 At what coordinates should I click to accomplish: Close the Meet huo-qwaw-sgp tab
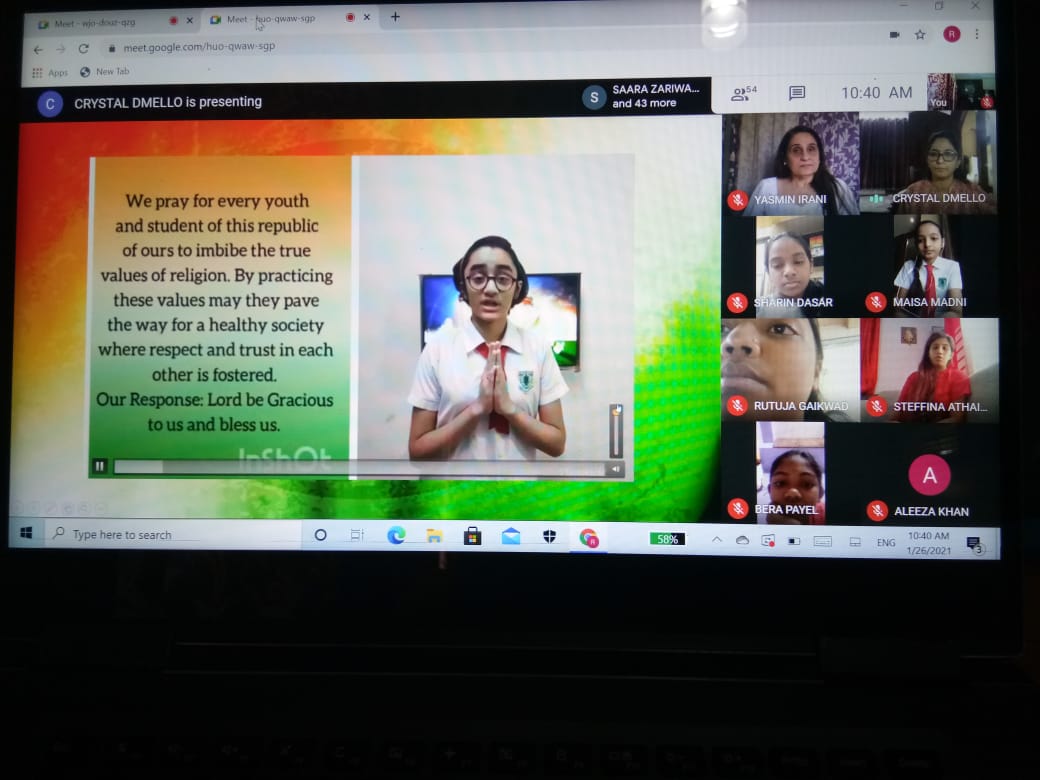click(x=367, y=17)
